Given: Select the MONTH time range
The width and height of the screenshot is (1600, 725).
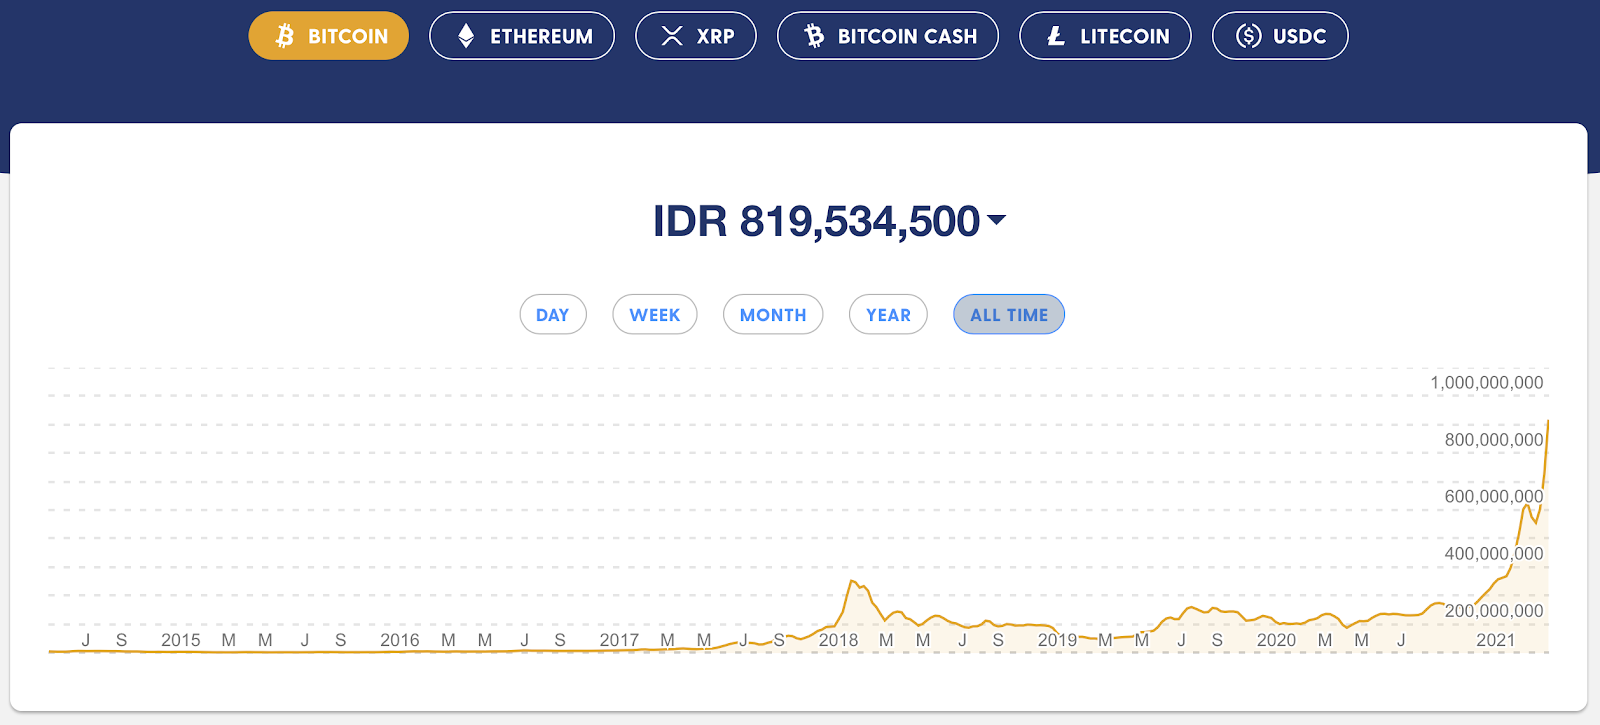Looking at the screenshot, I should click(773, 314).
